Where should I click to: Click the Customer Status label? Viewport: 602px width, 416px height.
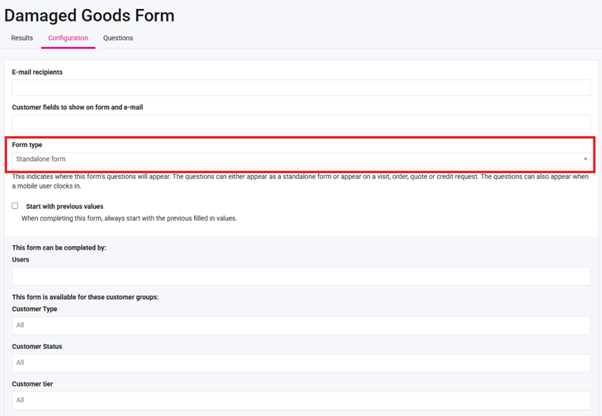pyautogui.click(x=38, y=346)
